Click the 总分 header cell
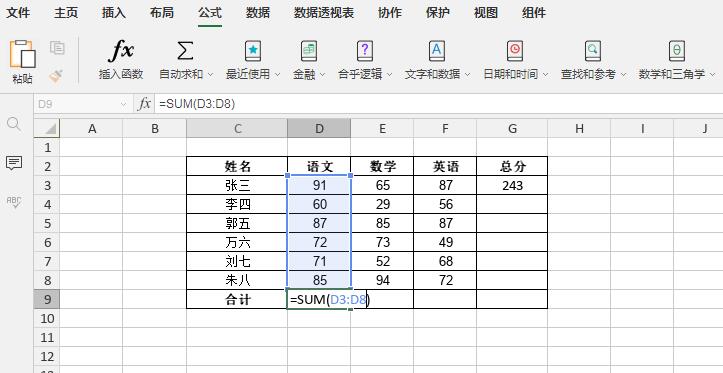 (x=512, y=166)
